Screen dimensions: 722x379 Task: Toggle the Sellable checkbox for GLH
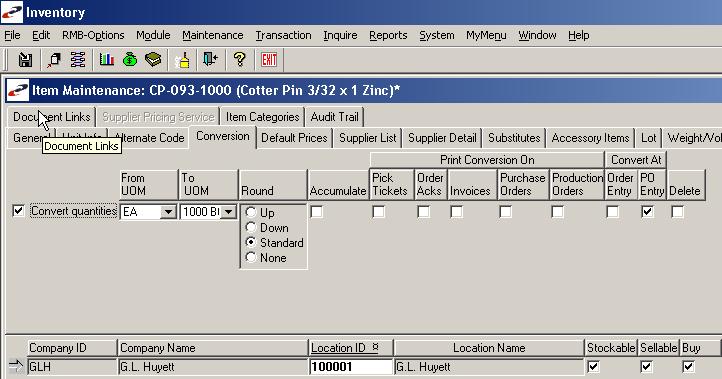[646, 367]
